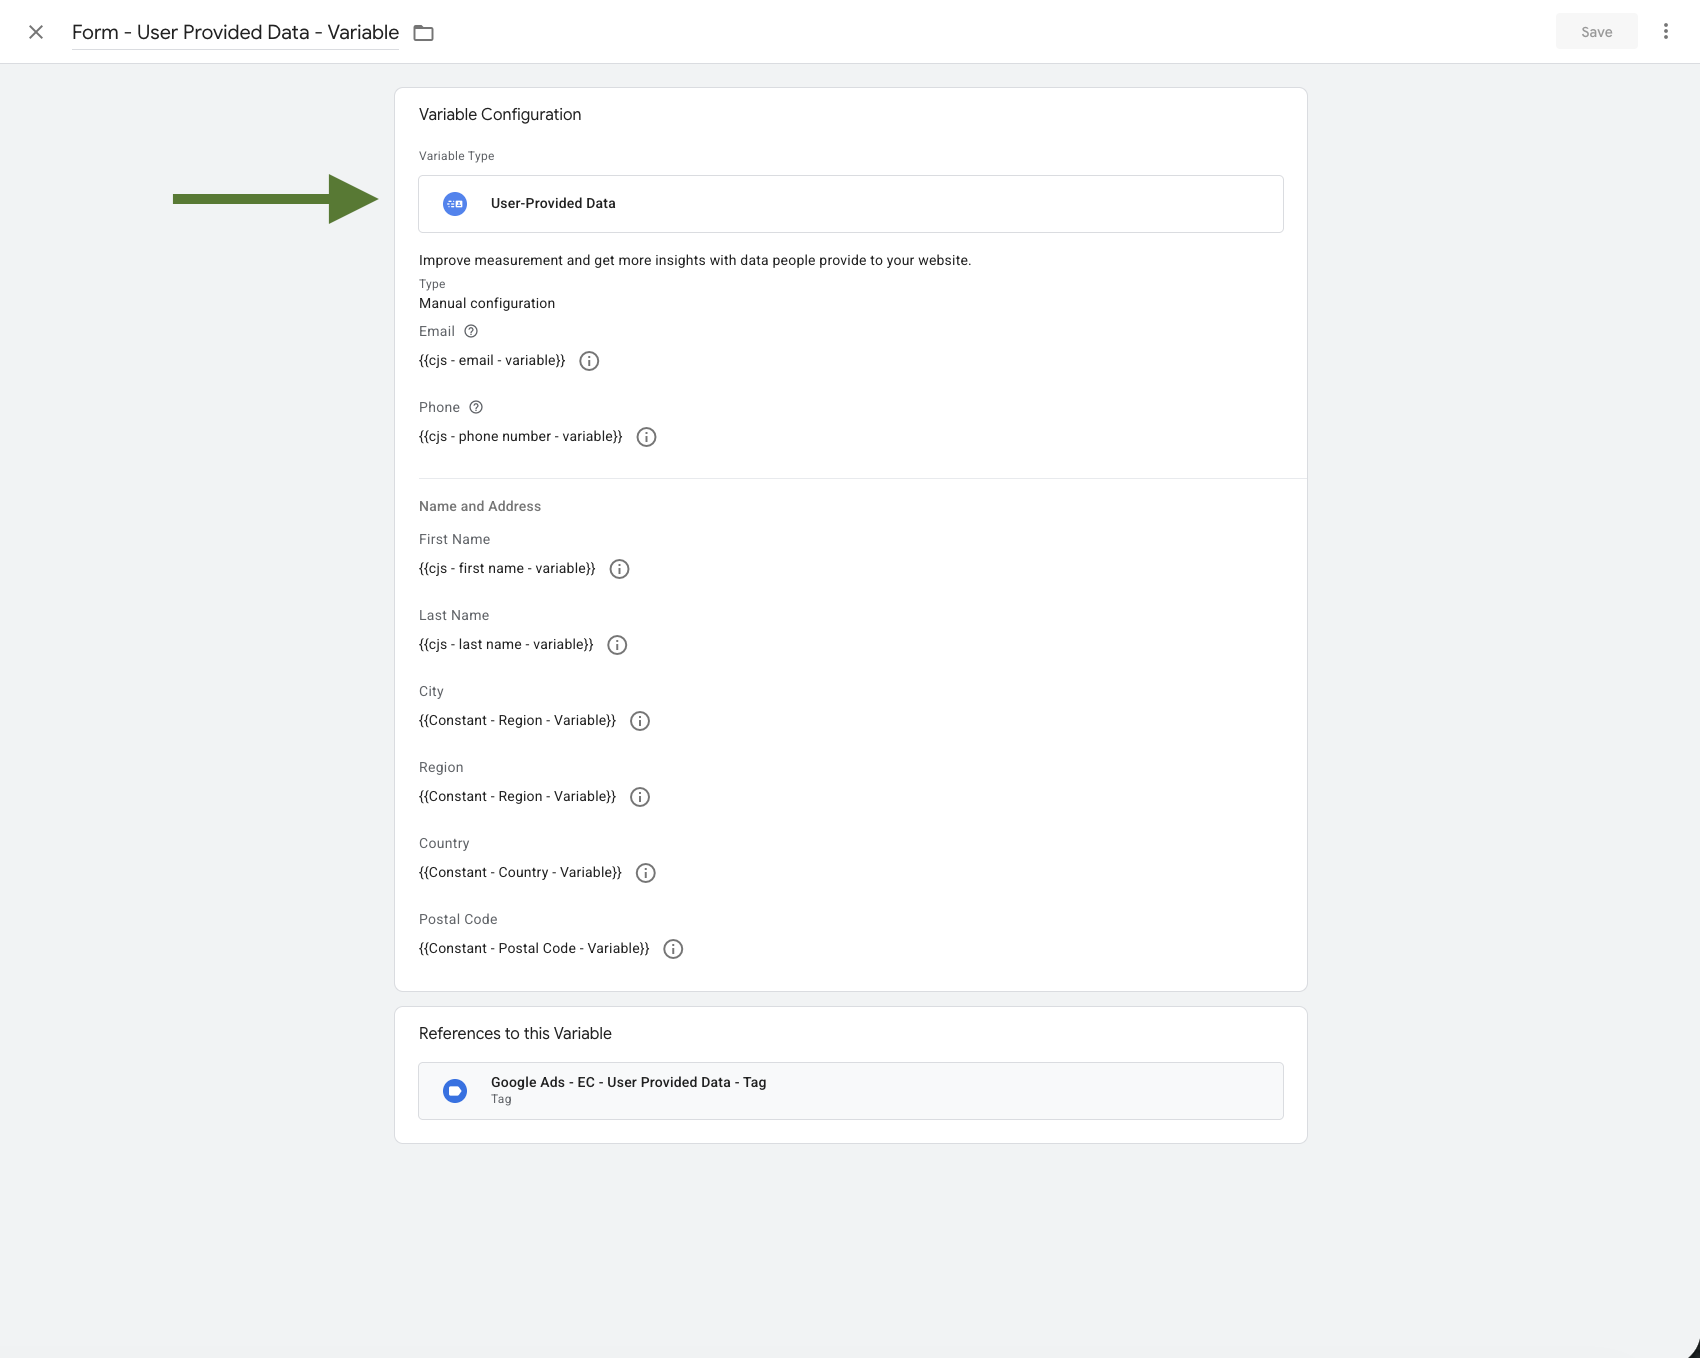Viewport: 1700px width, 1358px height.
Task: Open info icon for City constant variable
Action: pos(640,721)
